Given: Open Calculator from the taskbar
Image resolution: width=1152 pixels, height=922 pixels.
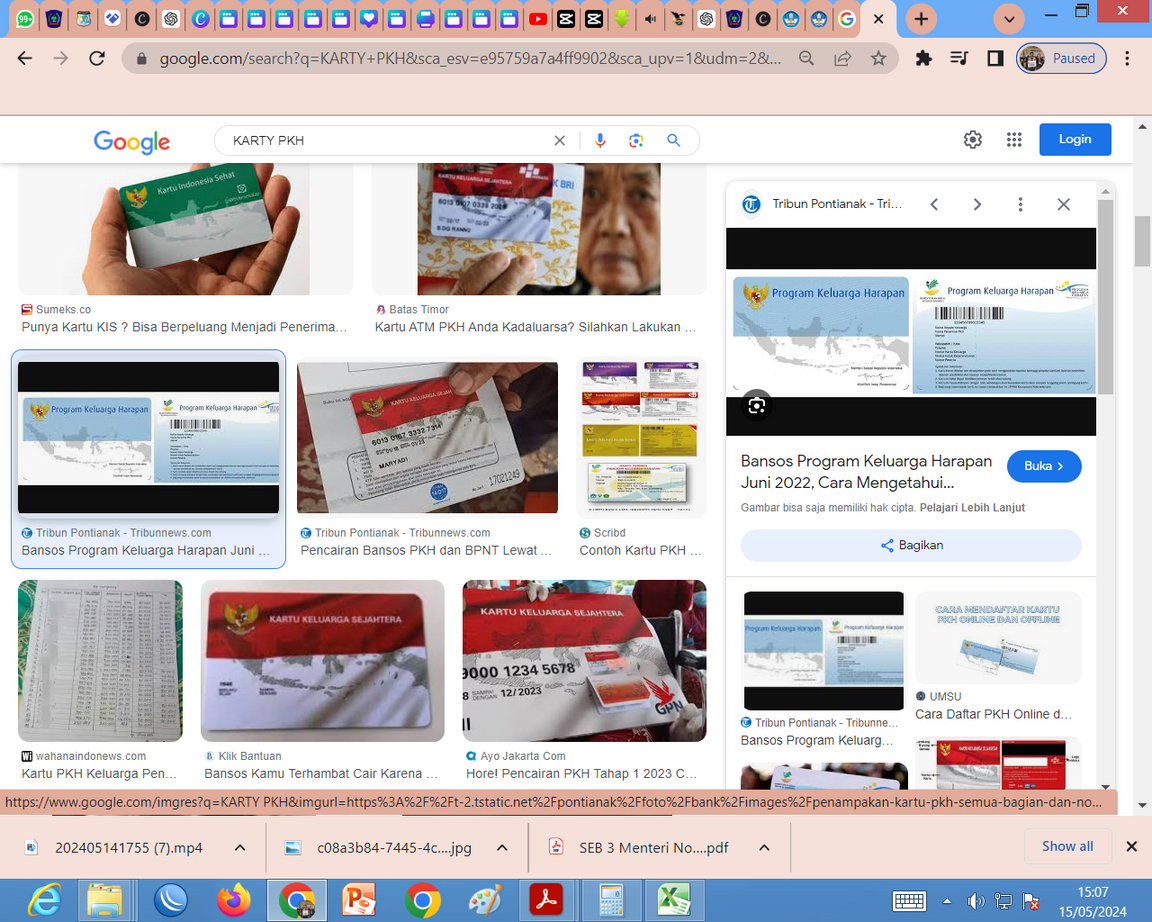Looking at the screenshot, I should pyautogui.click(x=611, y=901).
